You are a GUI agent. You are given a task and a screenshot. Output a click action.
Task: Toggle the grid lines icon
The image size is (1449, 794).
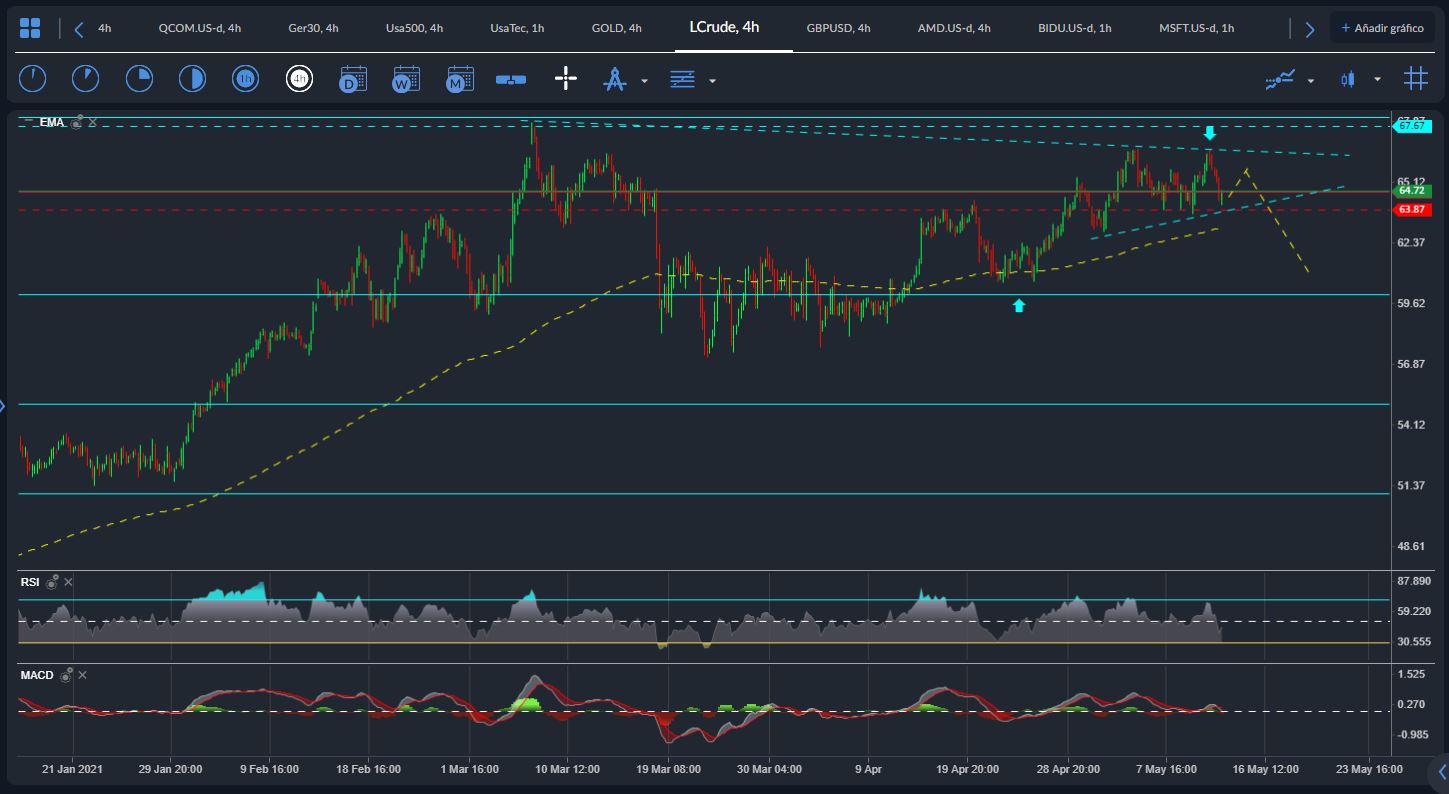[x=1415, y=79]
